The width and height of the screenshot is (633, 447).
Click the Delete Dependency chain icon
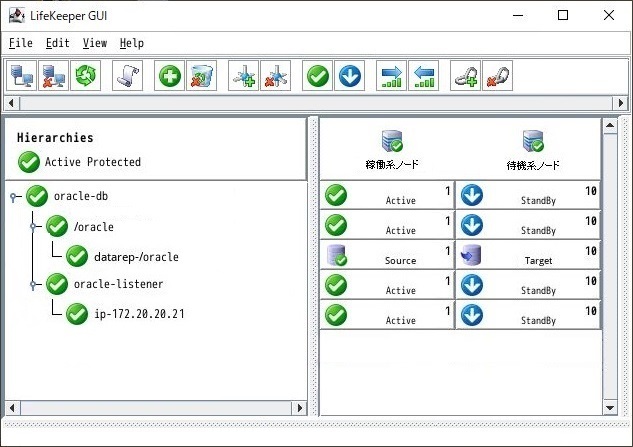[498, 76]
